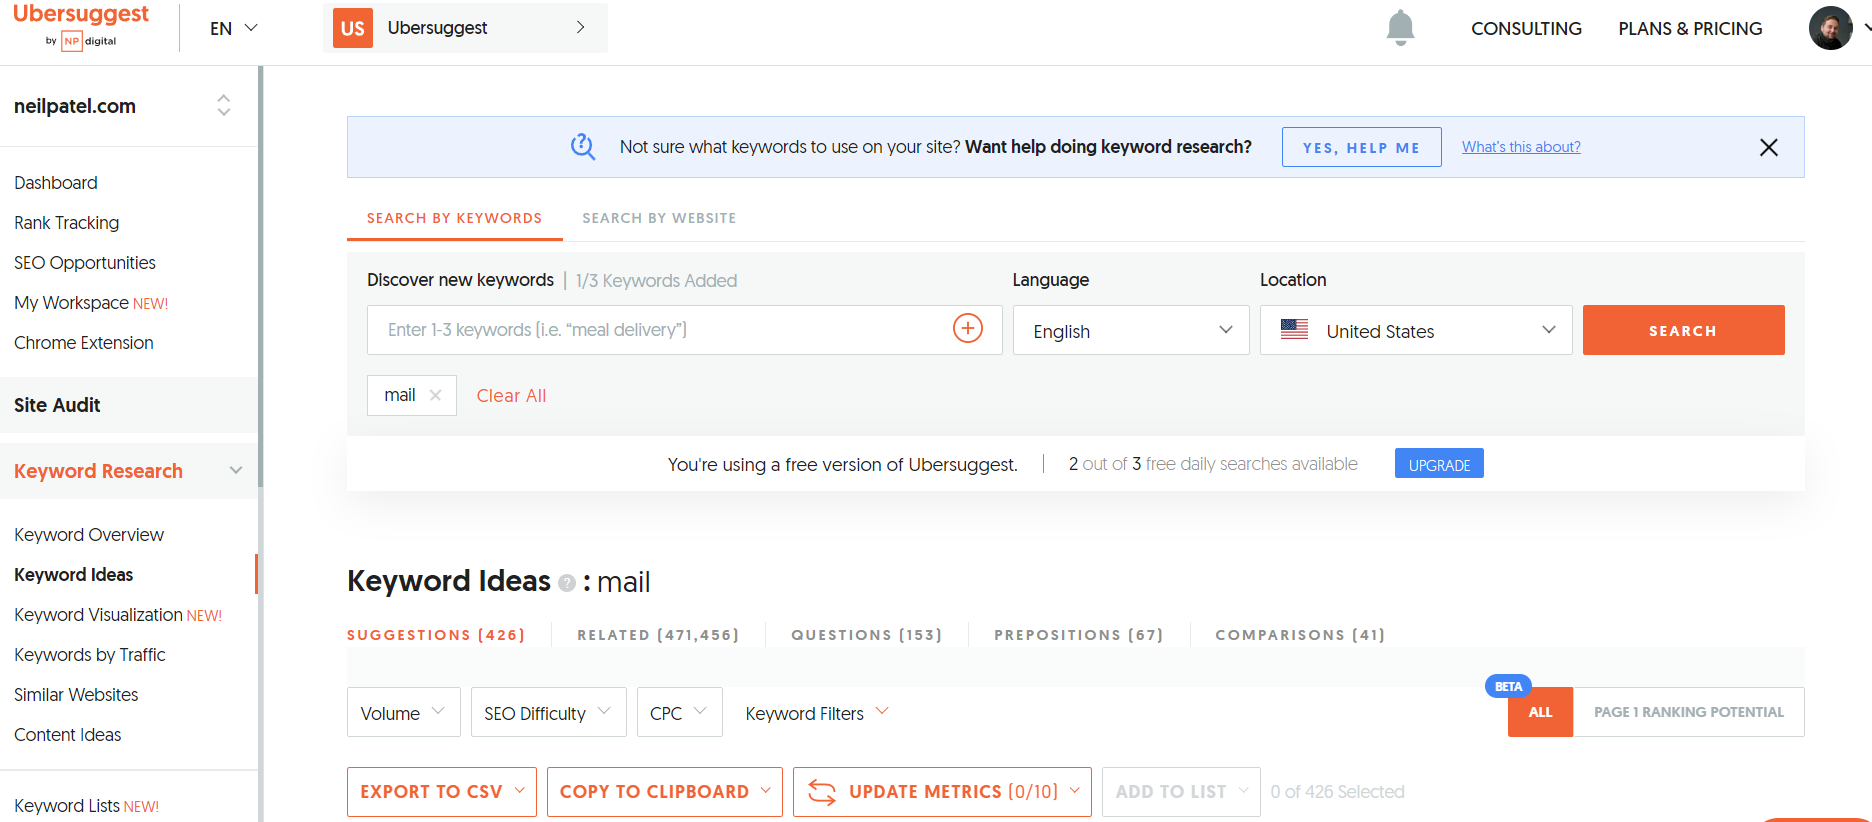1872x822 pixels.
Task: Click '0 of 426 Selected' text
Action: click(1337, 792)
